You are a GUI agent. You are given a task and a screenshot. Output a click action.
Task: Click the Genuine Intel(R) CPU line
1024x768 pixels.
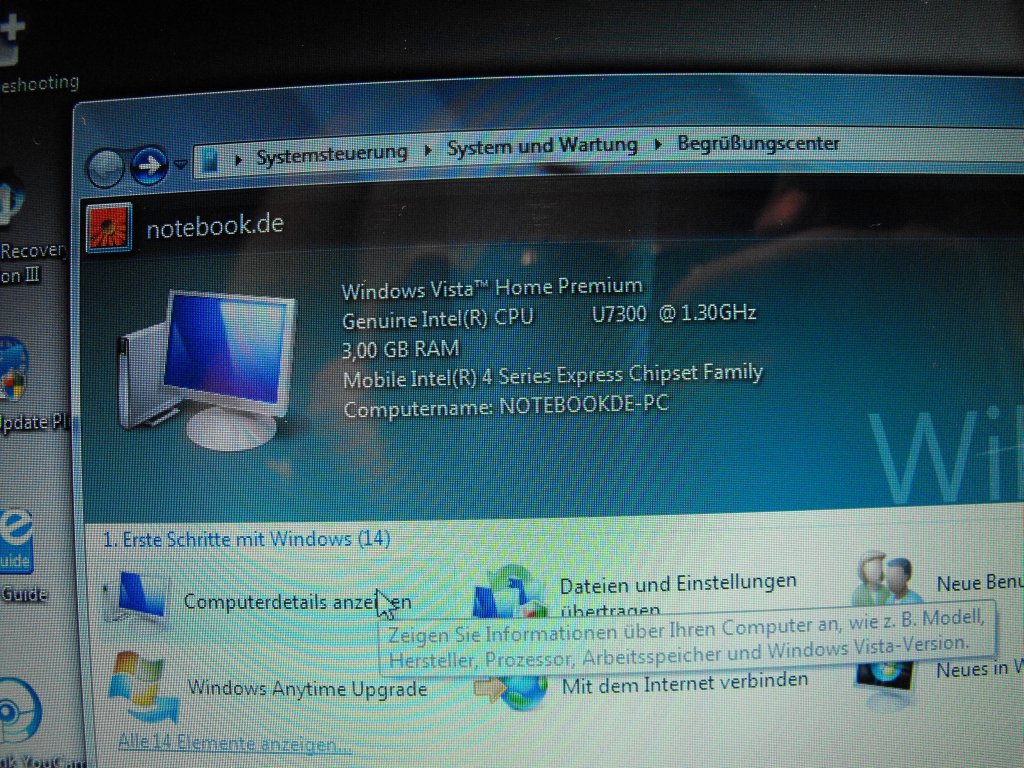549,317
